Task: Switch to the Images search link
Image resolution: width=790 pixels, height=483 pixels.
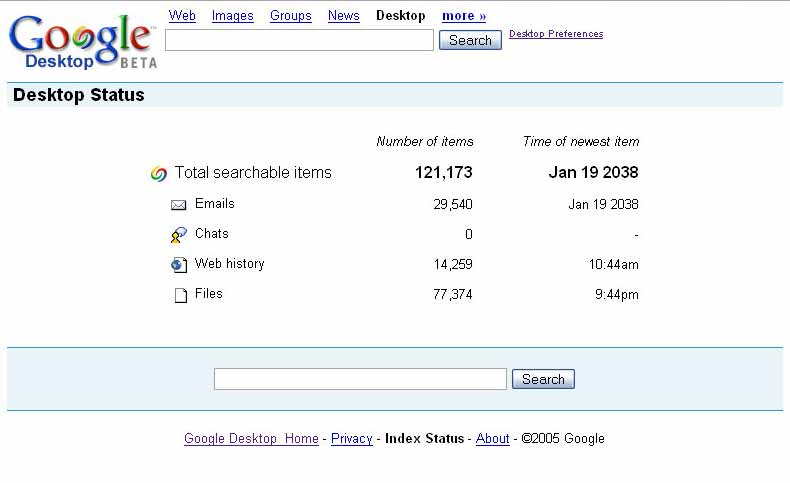Action: [x=232, y=16]
